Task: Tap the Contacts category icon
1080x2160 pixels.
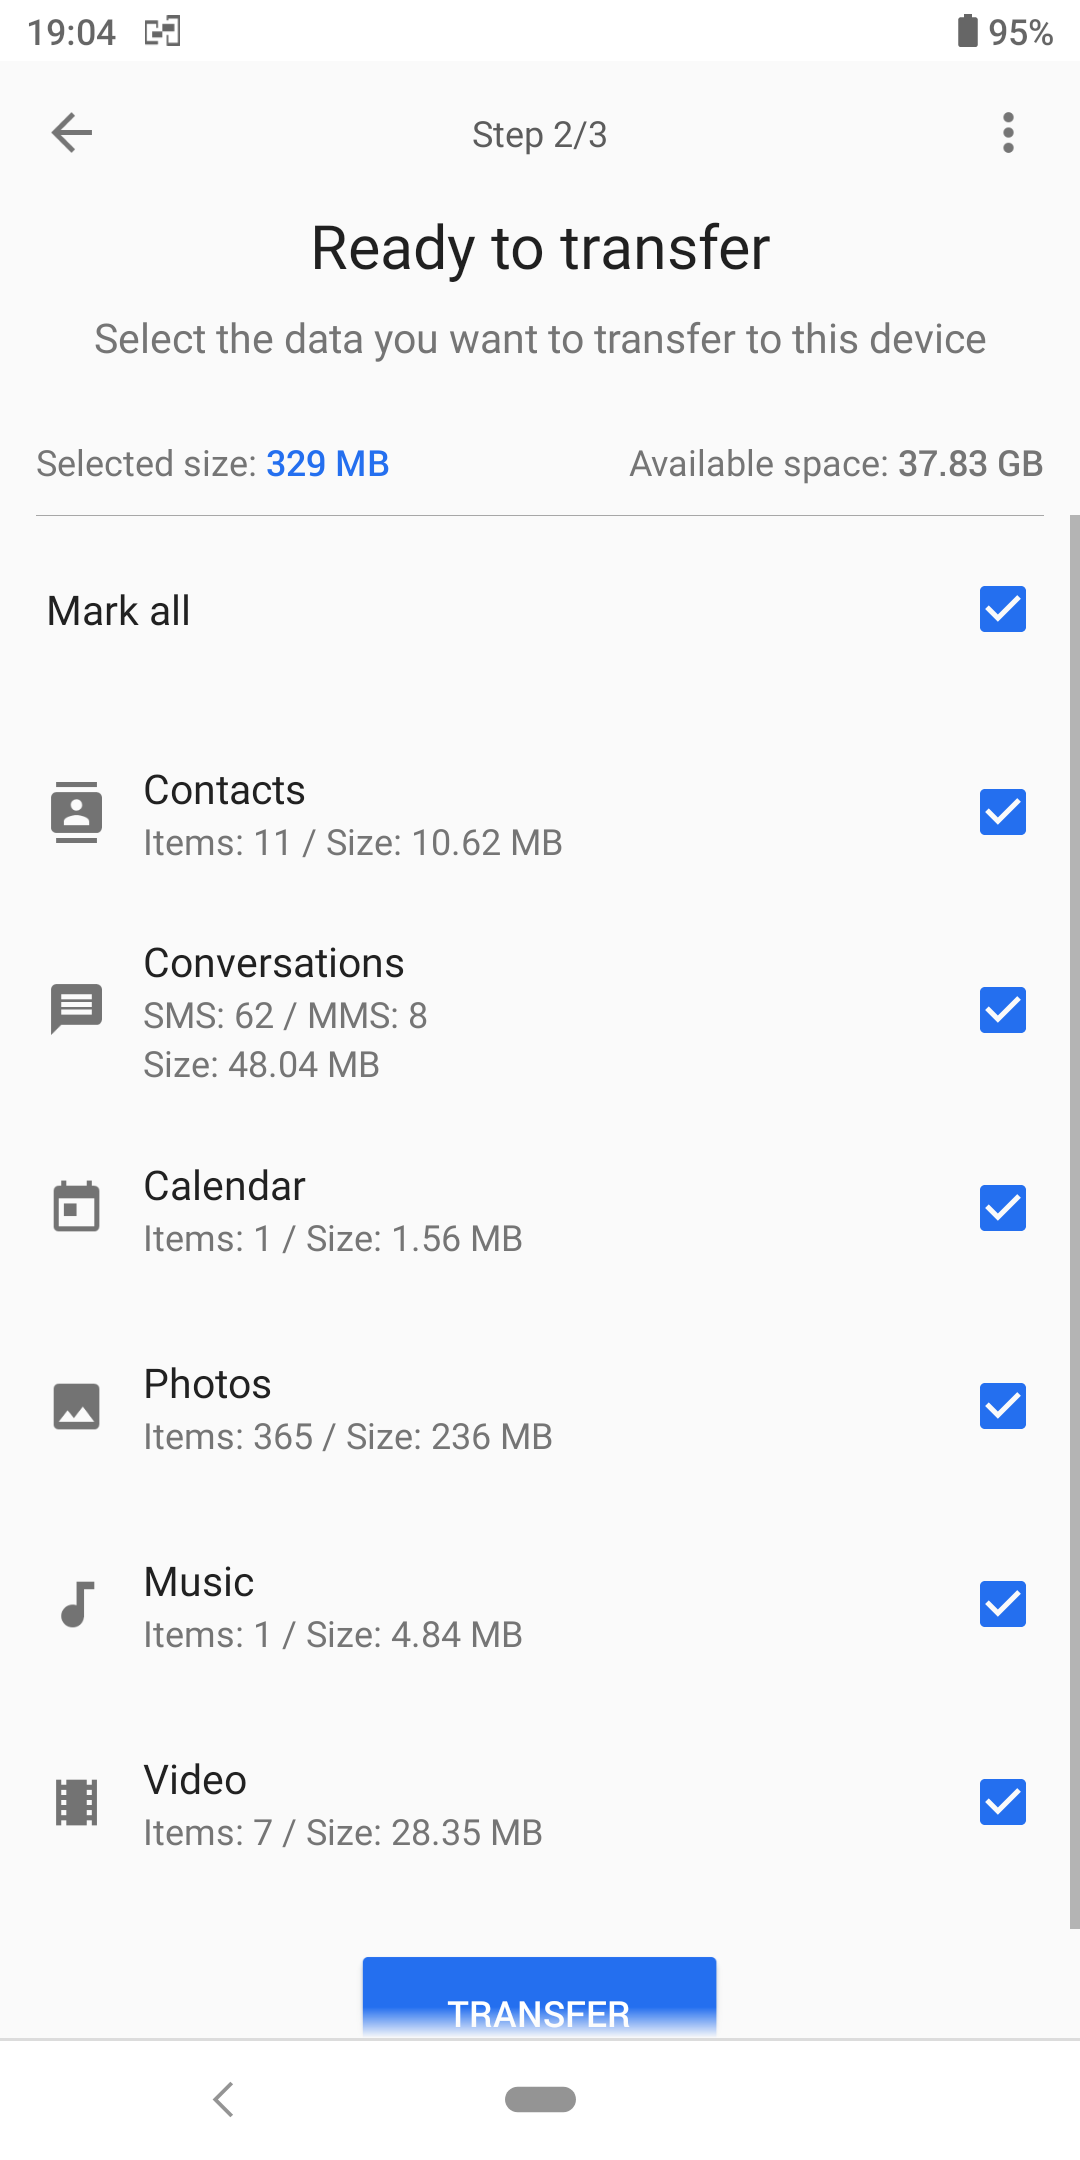Action: (77, 812)
